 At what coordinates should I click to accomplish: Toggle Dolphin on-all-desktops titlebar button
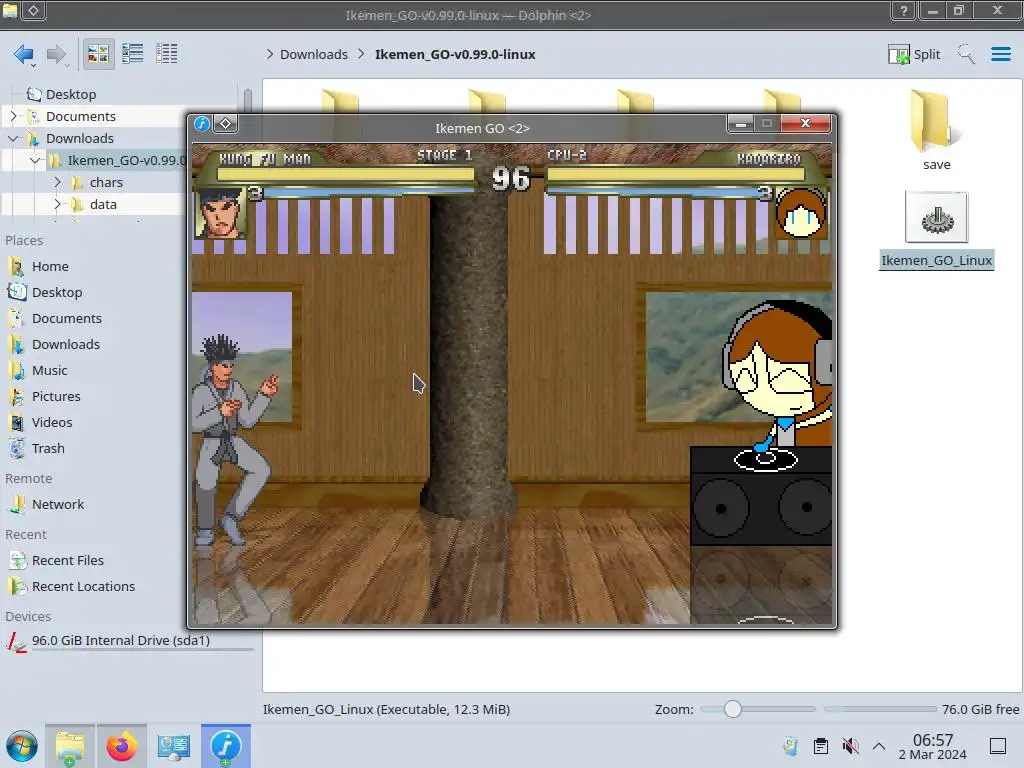click(x=34, y=10)
